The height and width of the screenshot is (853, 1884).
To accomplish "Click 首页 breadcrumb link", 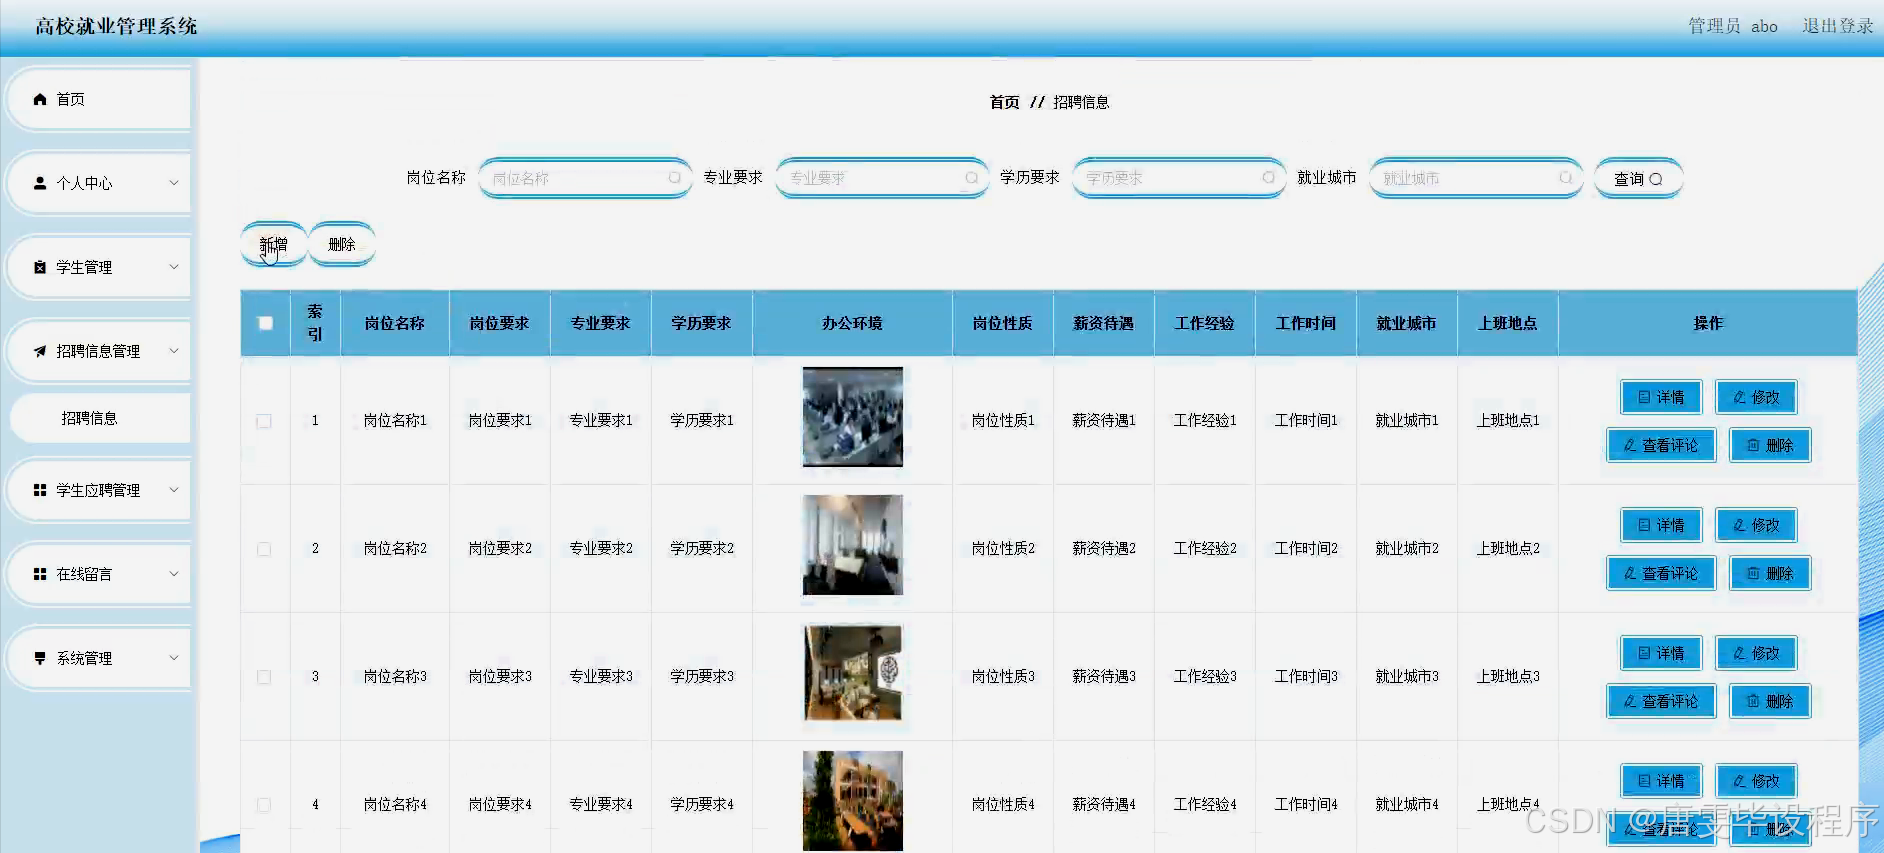I will pyautogui.click(x=1005, y=102).
